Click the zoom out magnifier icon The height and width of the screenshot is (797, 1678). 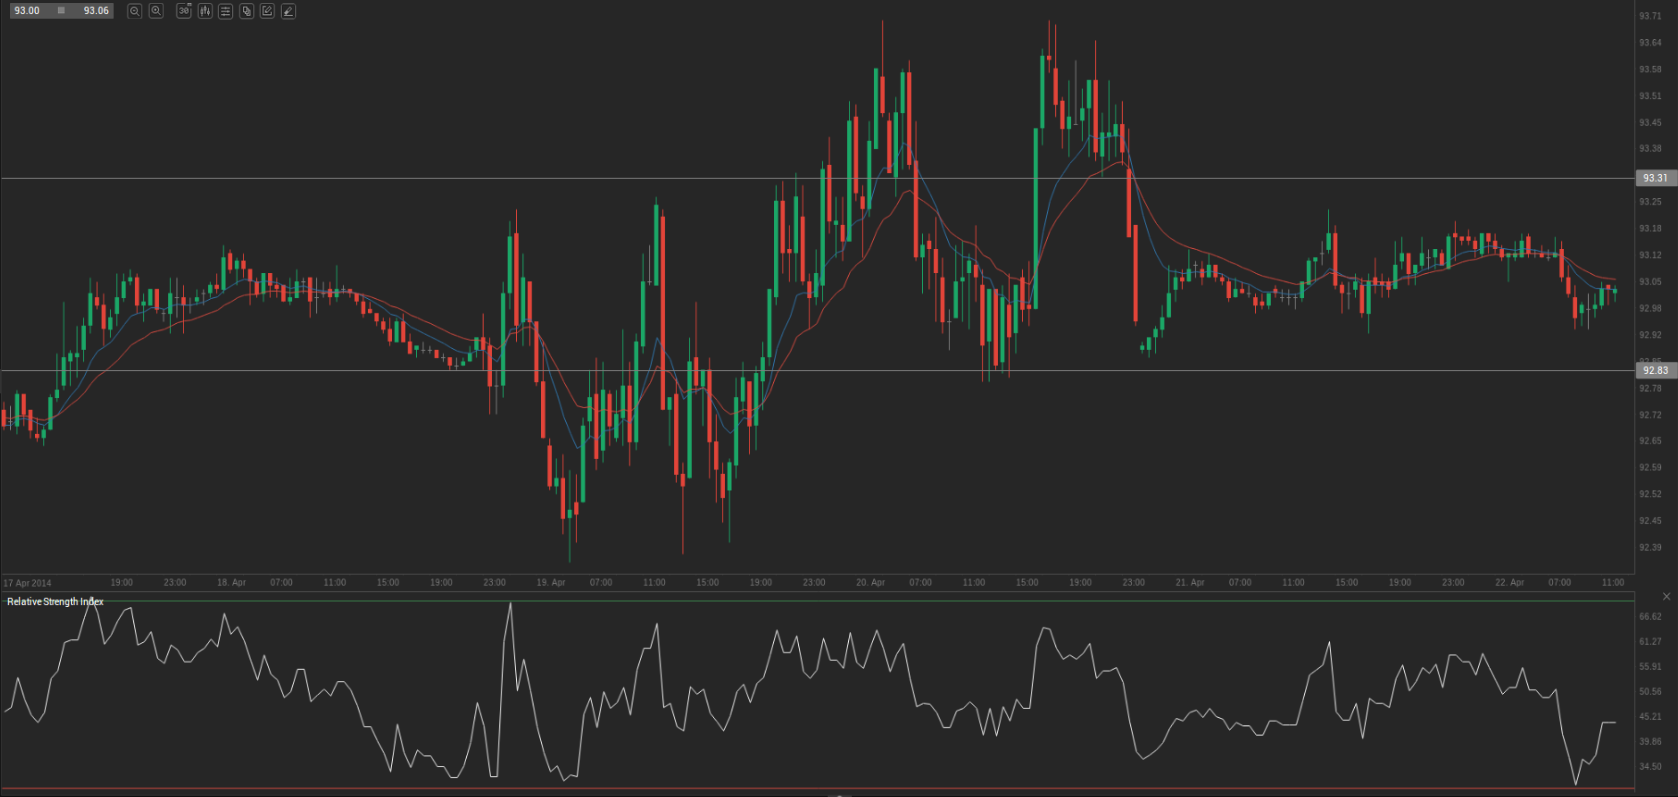[135, 11]
